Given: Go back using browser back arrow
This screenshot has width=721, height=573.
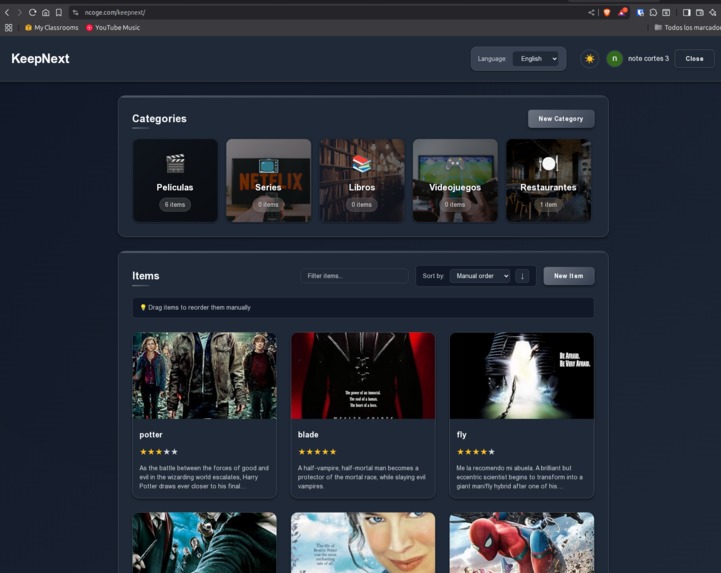Looking at the screenshot, I should (x=7, y=12).
